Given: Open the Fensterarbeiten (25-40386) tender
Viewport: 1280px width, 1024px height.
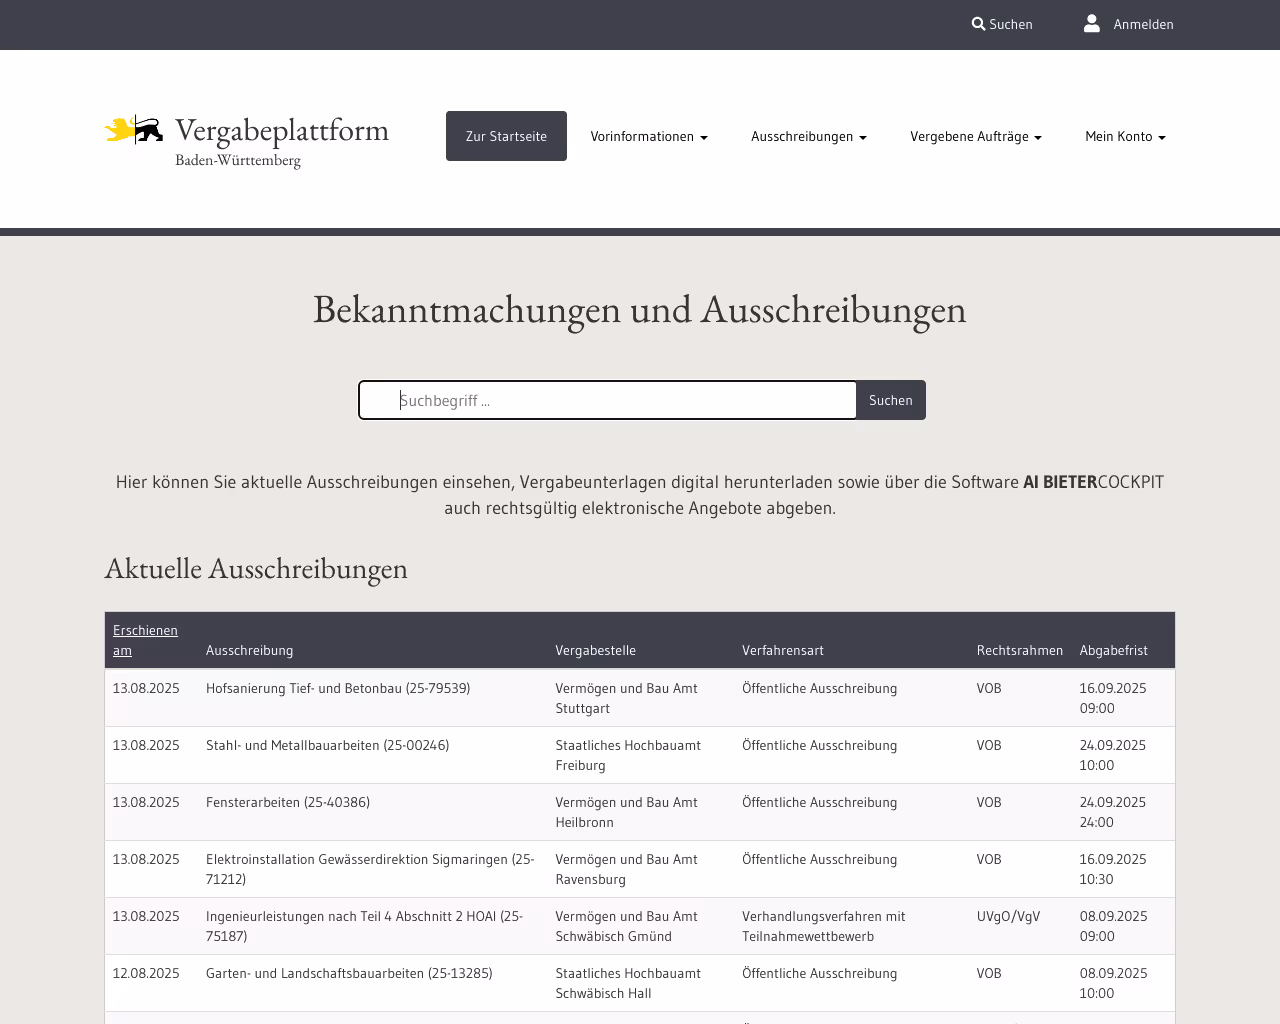Looking at the screenshot, I should tap(287, 802).
